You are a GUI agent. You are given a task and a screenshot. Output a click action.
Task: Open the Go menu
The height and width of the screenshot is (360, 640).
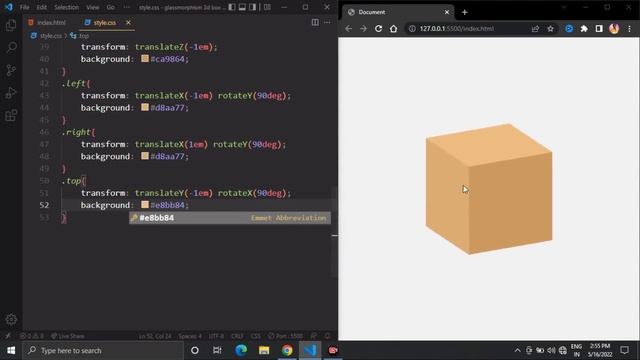point(111,7)
